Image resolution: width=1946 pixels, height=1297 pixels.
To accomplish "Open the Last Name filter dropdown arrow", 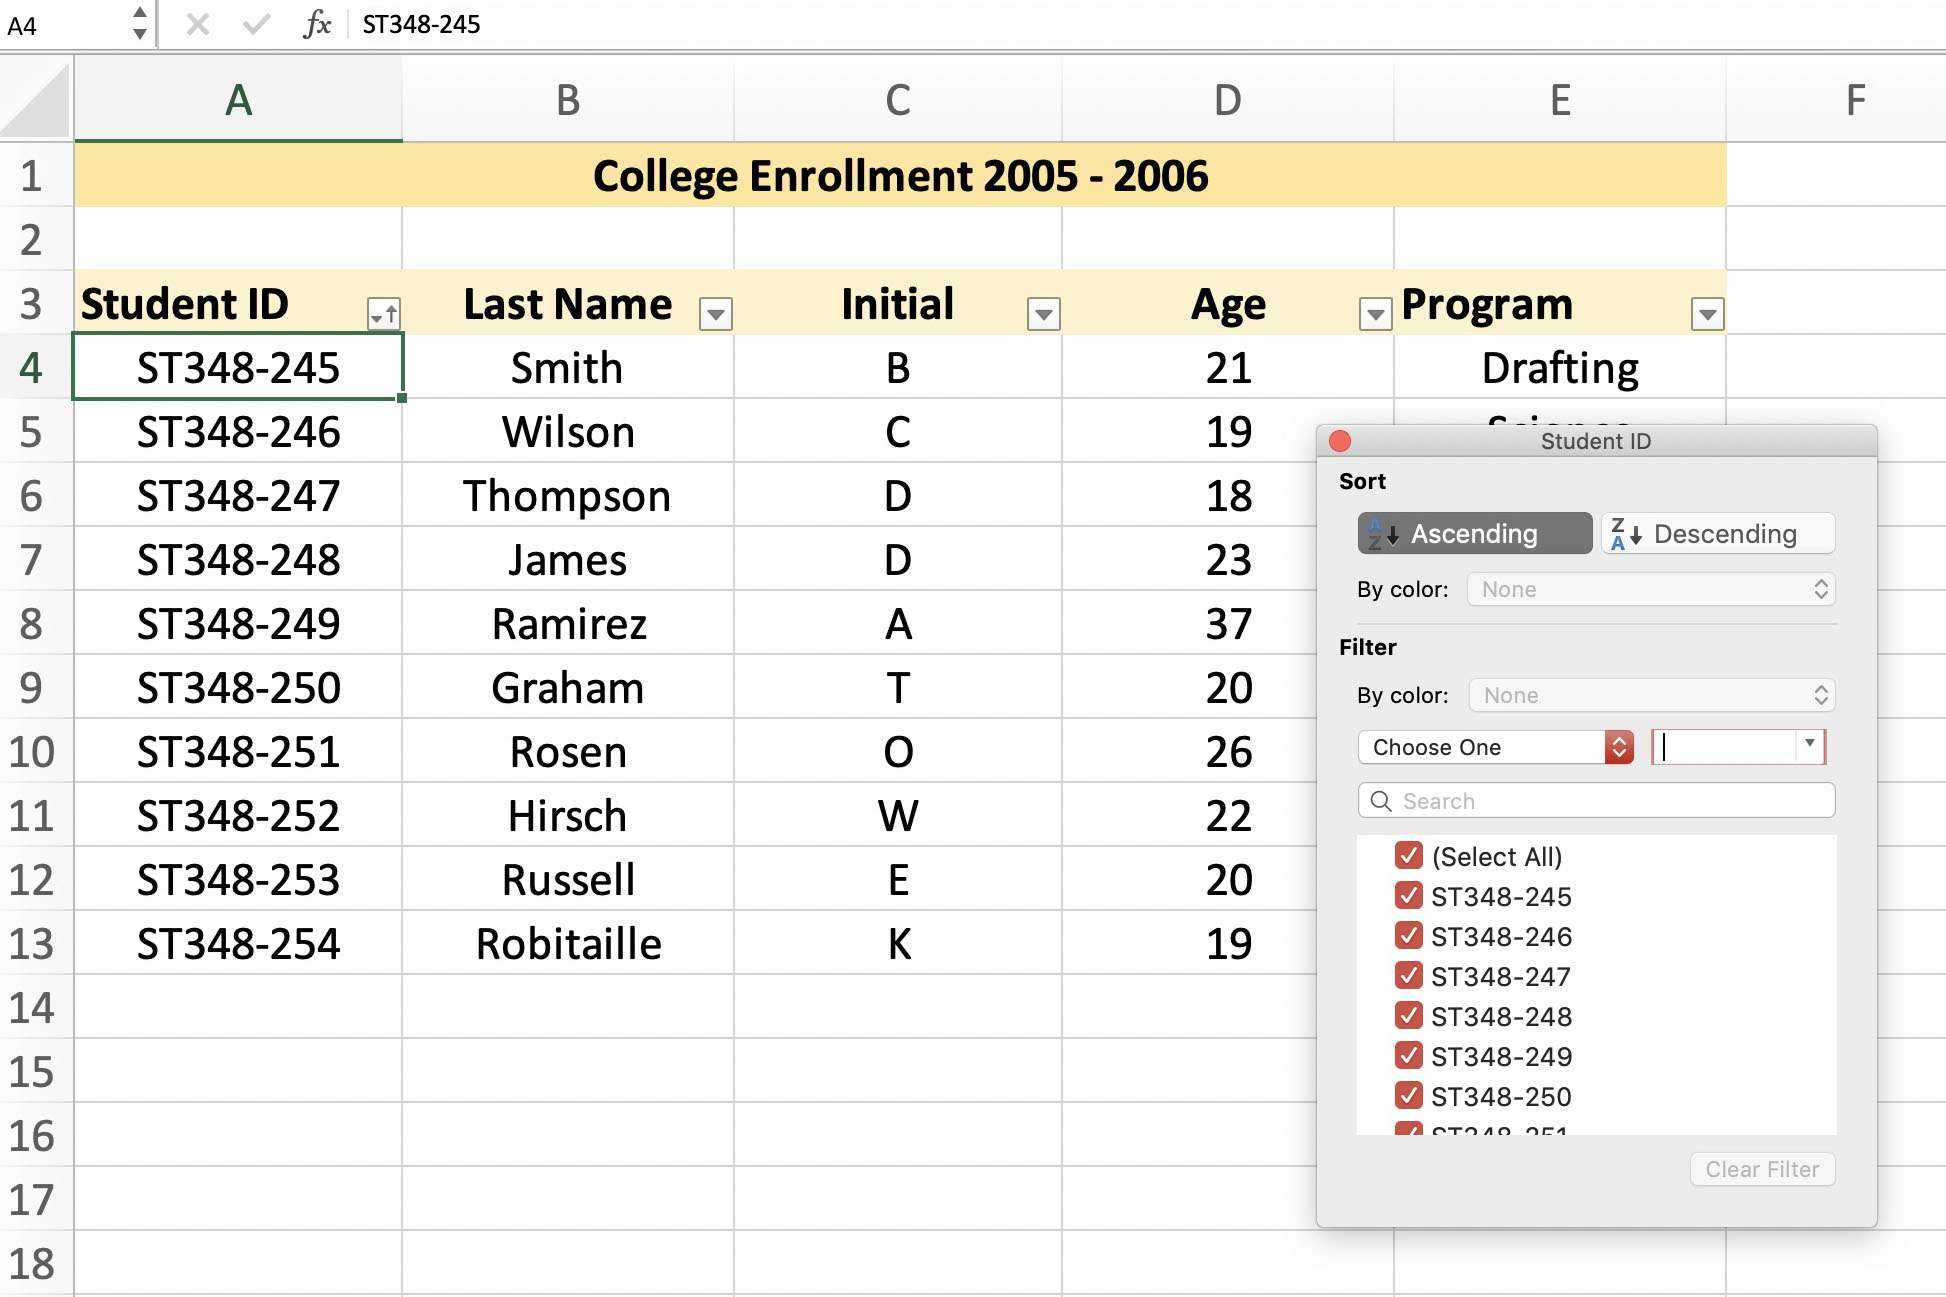I will pos(715,314).
